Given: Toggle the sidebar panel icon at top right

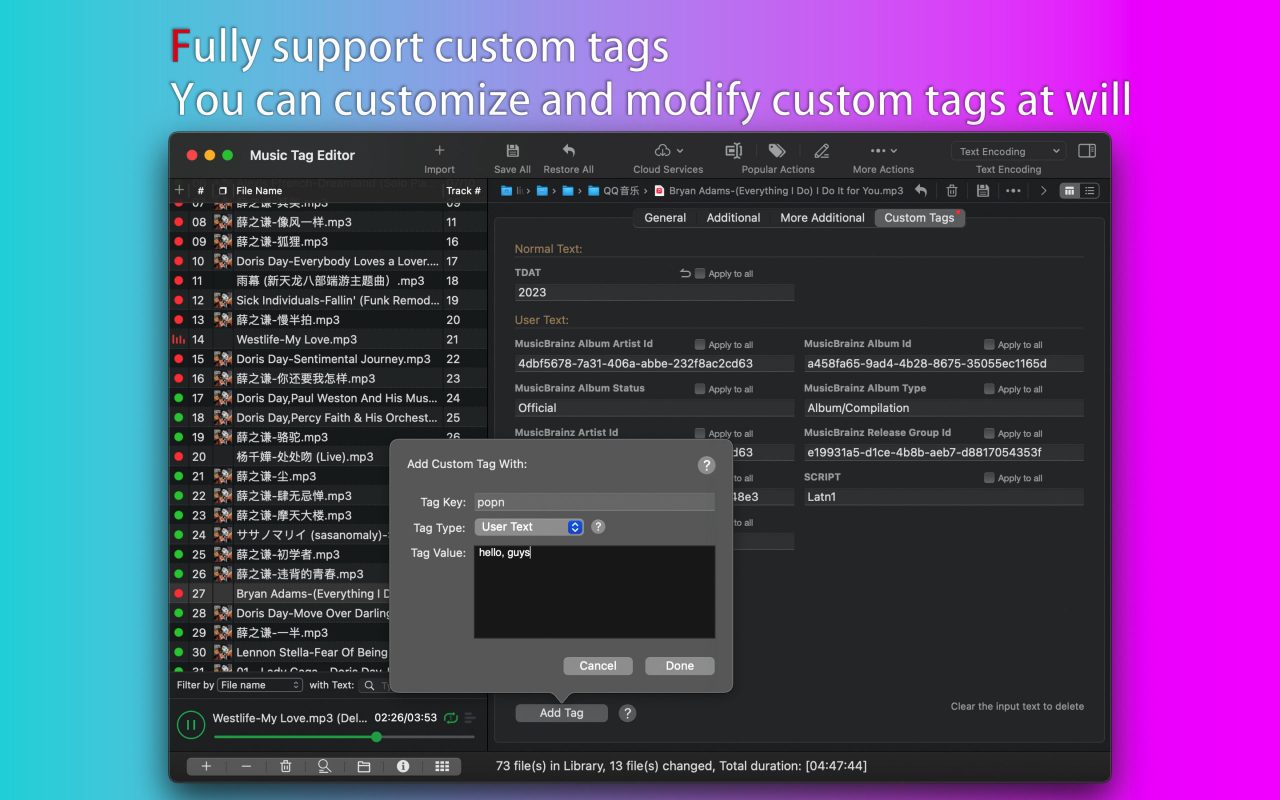Looking at the screenshot, I should tap(1087, 151).
